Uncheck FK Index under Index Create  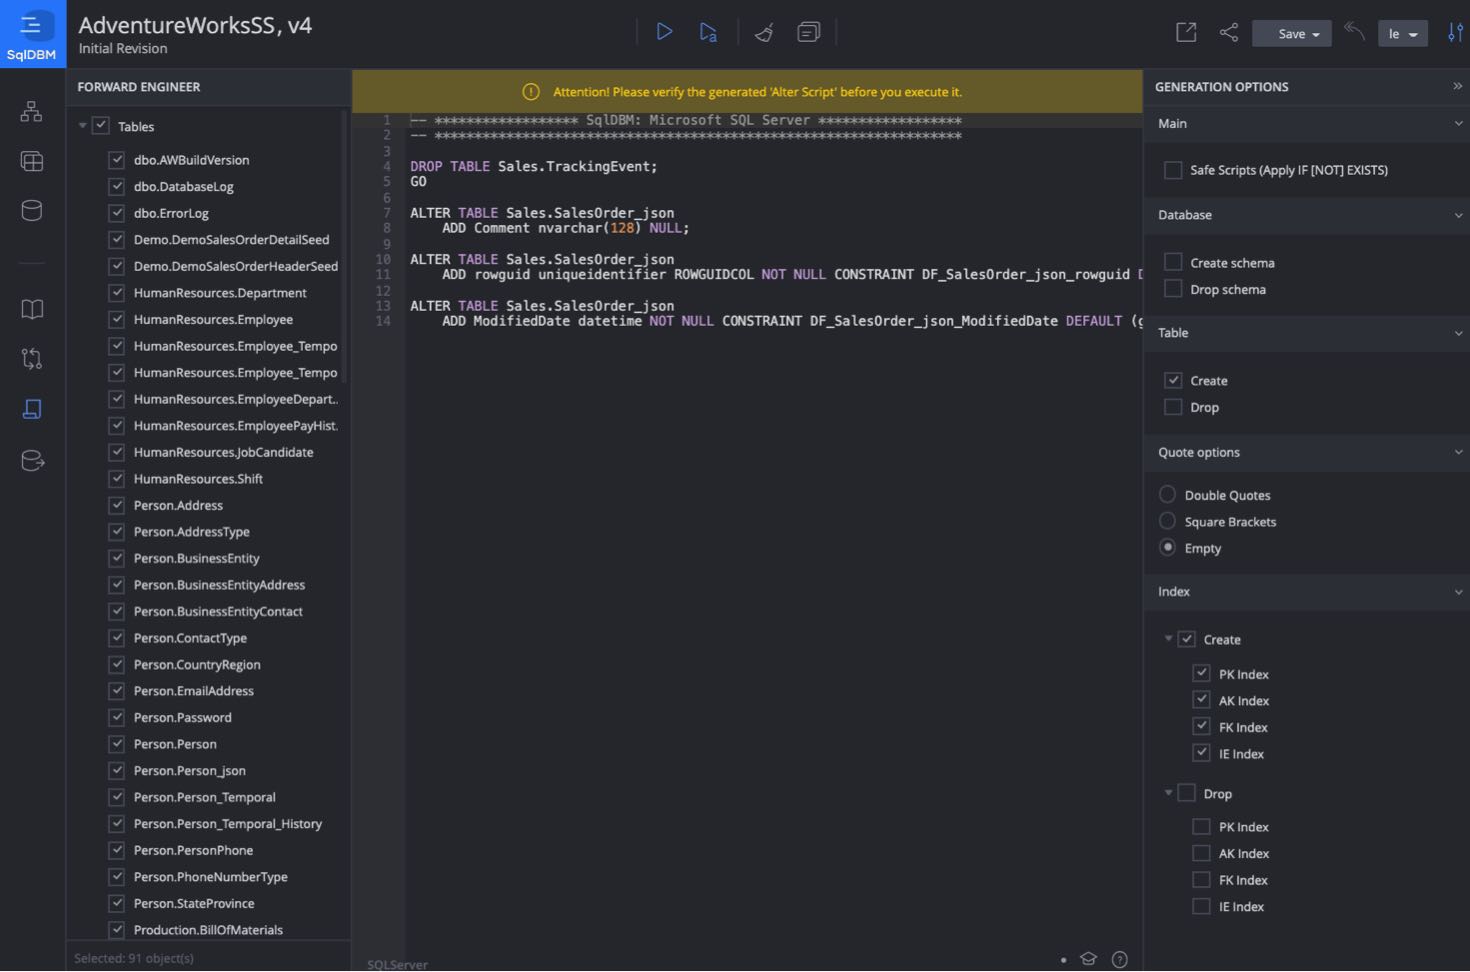[1201, 726]
